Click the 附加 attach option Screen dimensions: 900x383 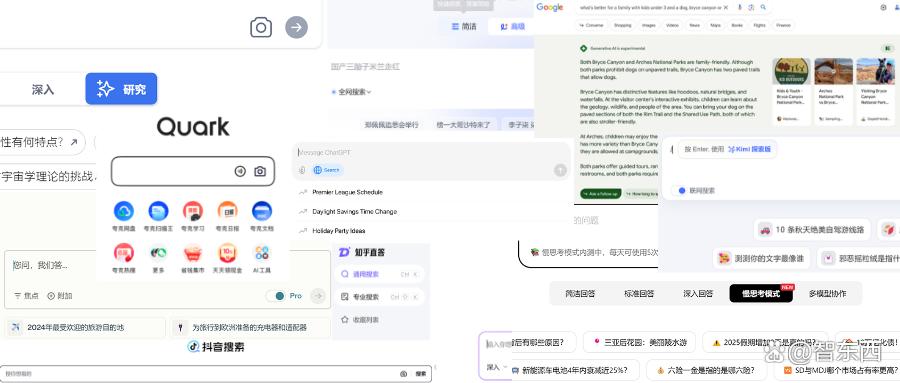60,296
